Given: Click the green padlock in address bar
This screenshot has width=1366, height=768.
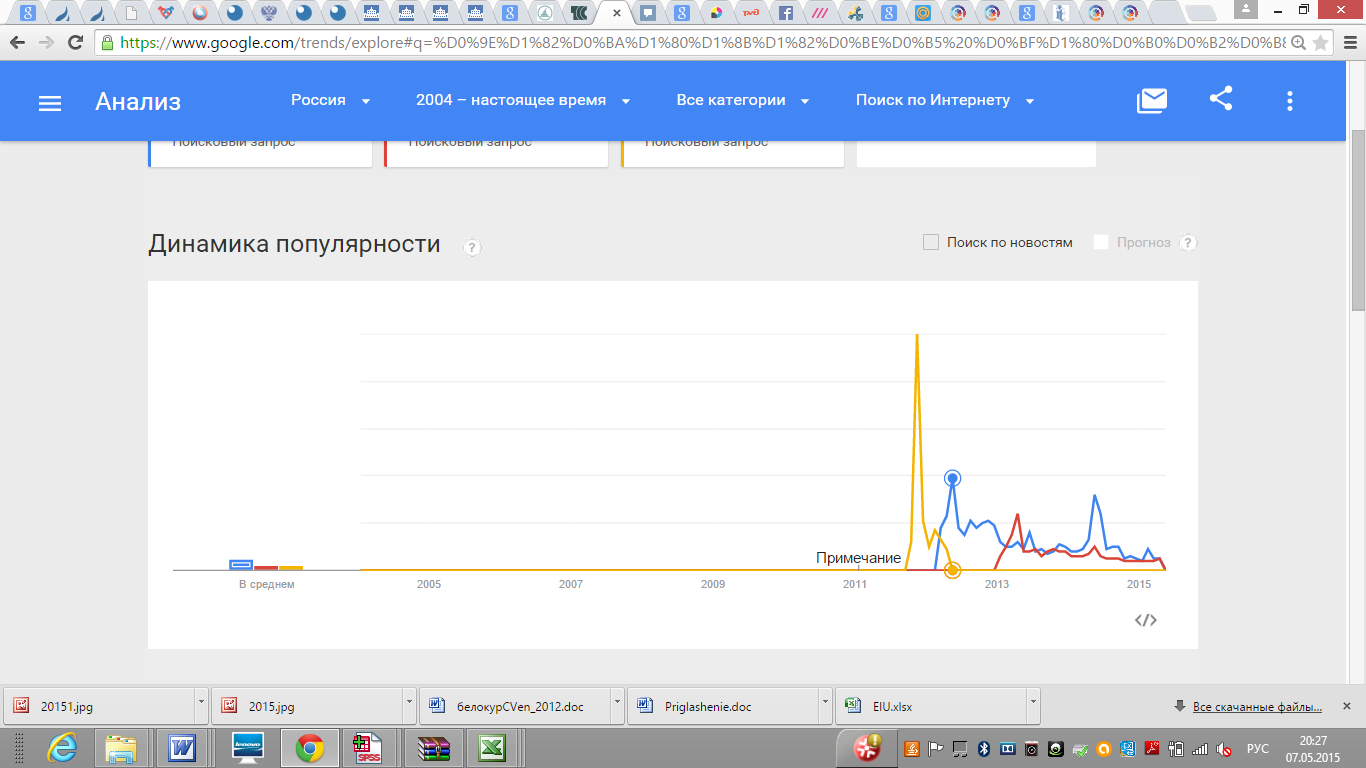Looking at the screenshot, I should tap(107, 43).
